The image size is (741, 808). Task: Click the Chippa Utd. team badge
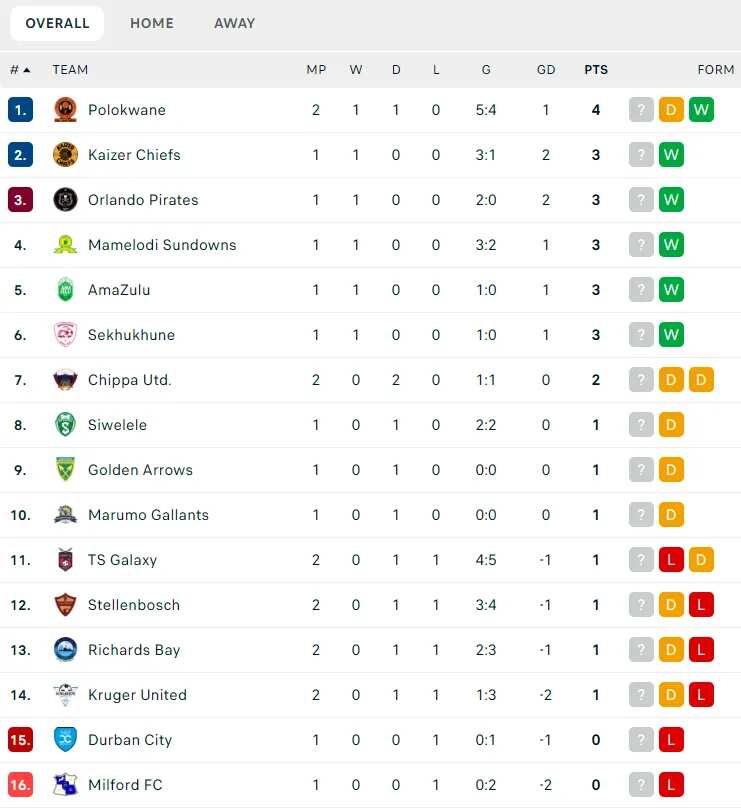(x=65, y=380)
